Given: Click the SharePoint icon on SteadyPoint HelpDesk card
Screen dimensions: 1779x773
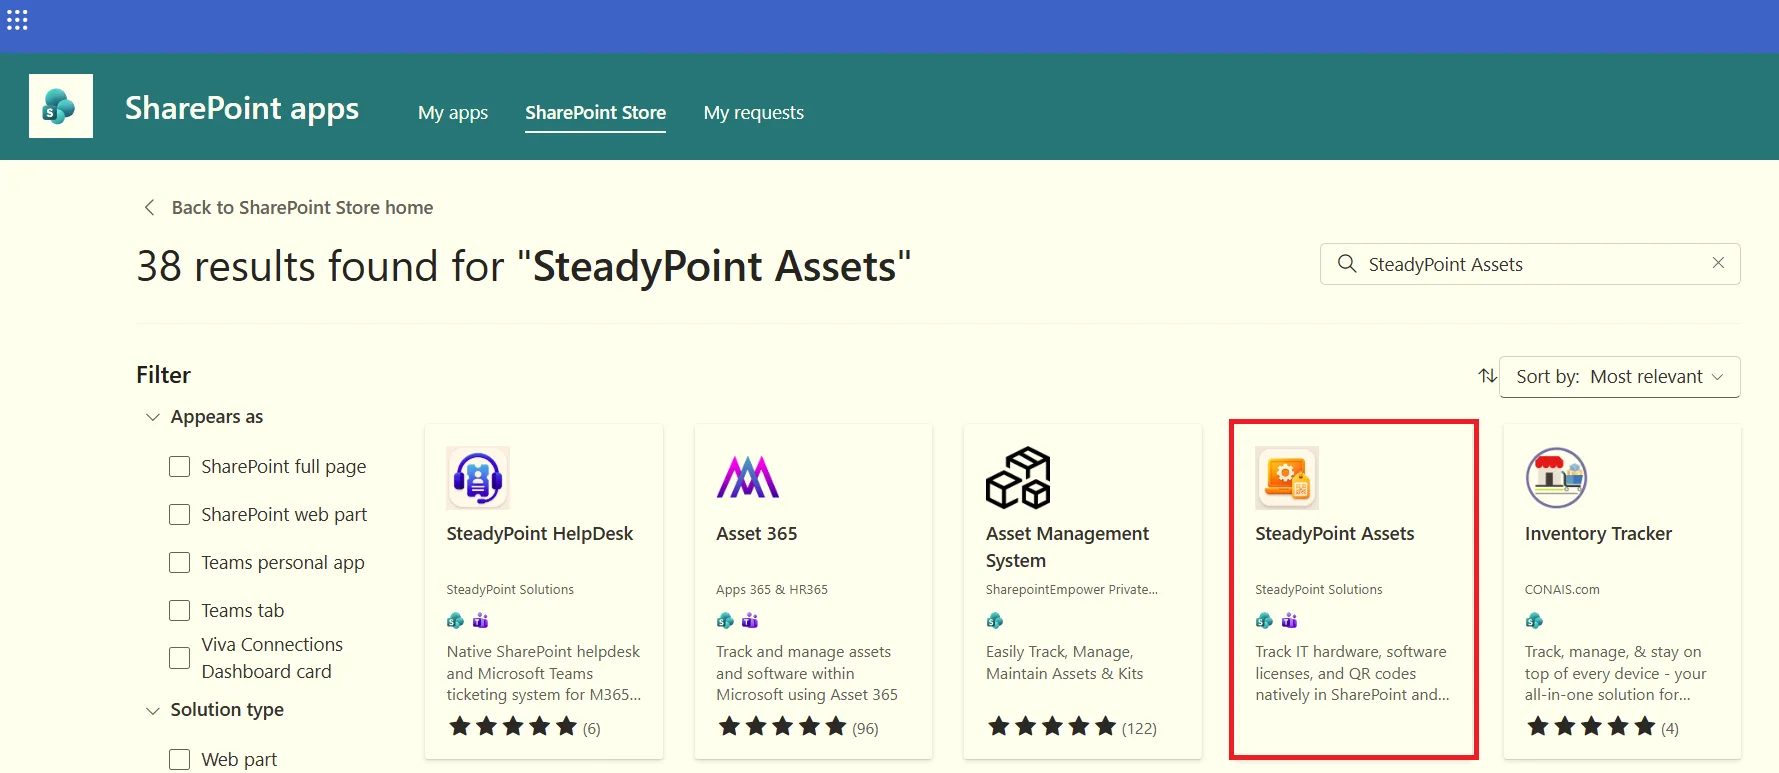Looking at the screenshot, I should click(455, 621).
